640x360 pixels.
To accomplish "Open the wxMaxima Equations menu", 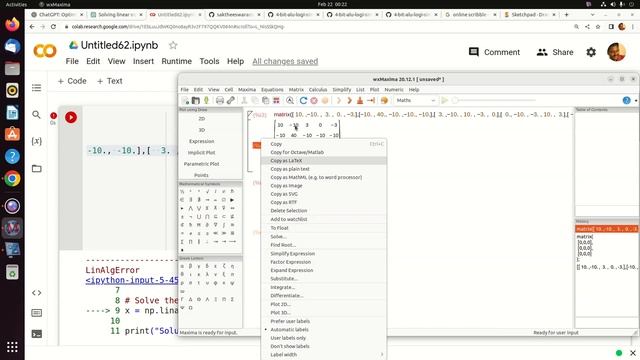I will point(272,90).
